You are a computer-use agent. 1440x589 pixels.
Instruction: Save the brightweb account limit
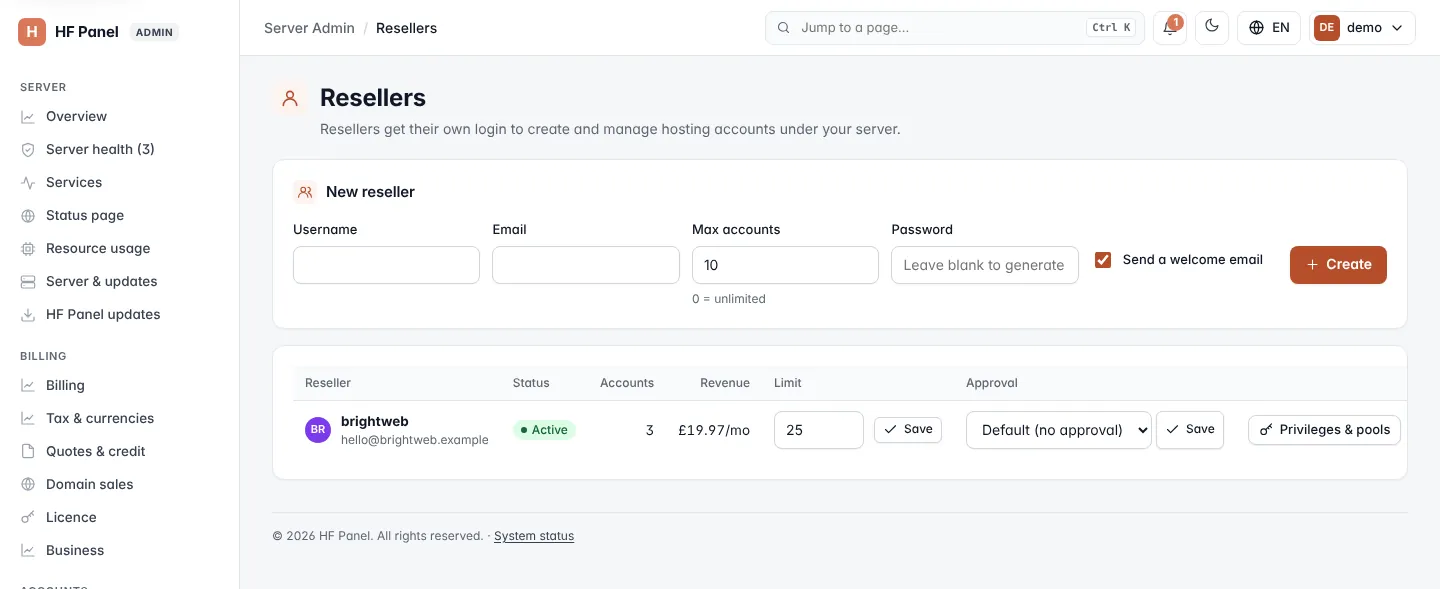(908, 430)
